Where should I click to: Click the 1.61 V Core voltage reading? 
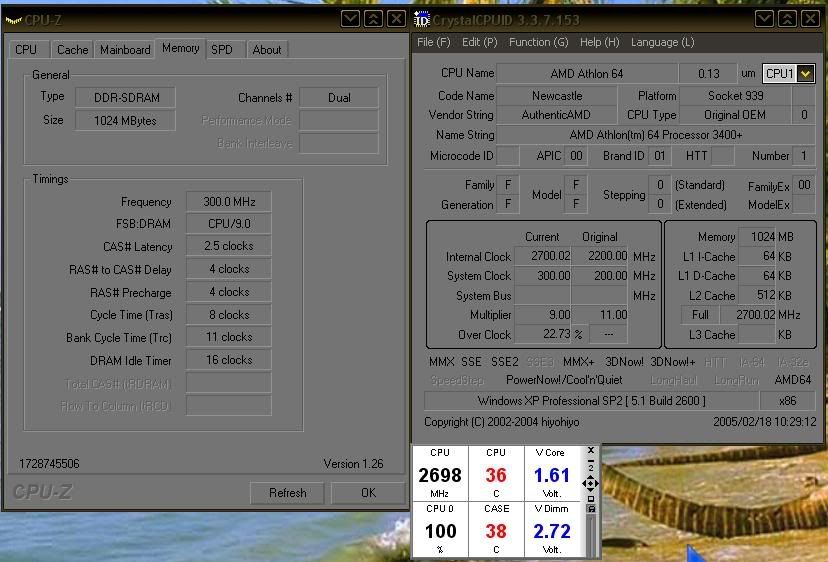click(552, 474)
